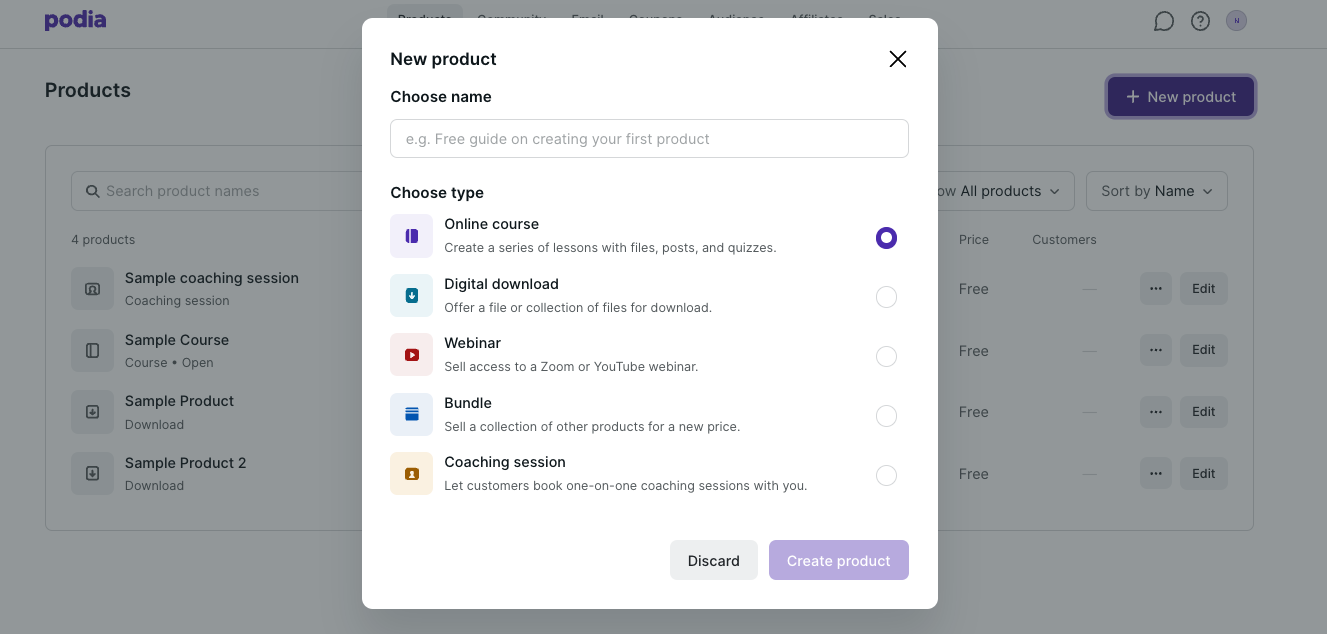Open the Sort by Name dropdown
The image size is (1327, 634).
click(x=1156, y=191)
